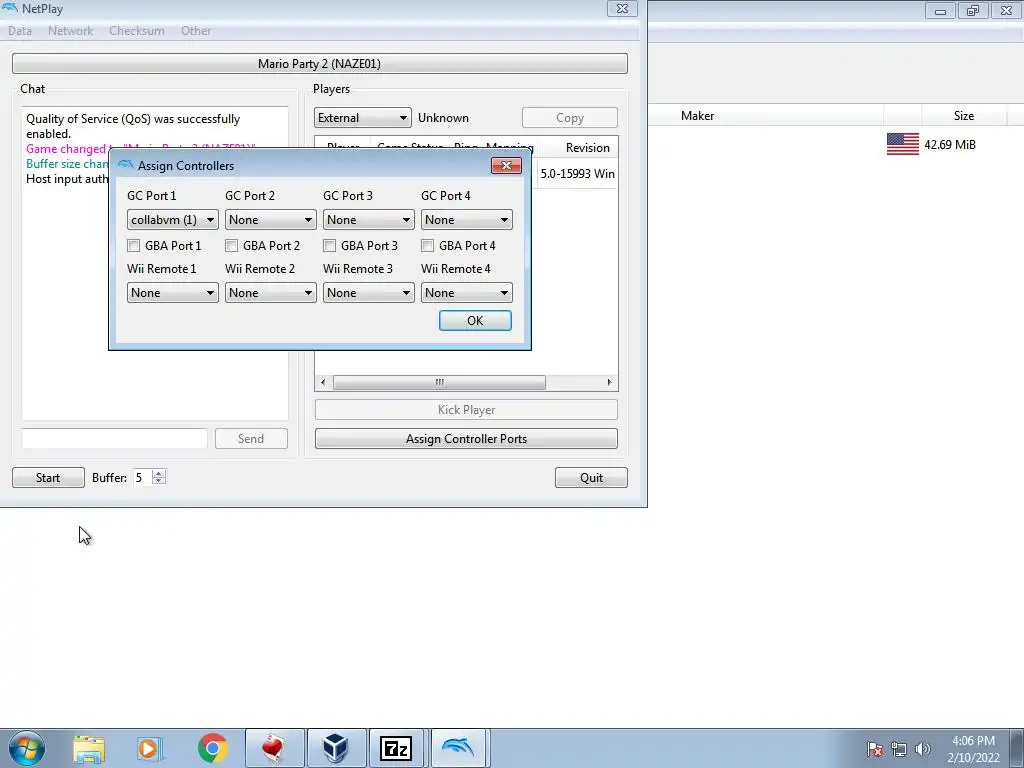Open Windows Start menu orb
The height and width of the screenshot is (768, 1024).
[x=27, y=748]
